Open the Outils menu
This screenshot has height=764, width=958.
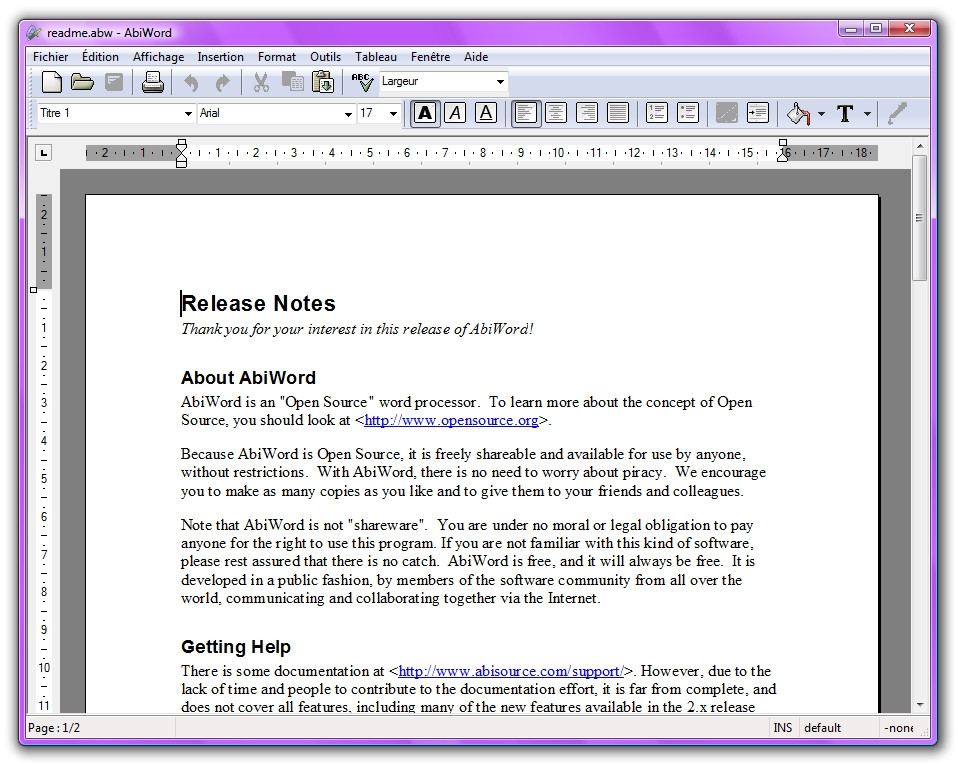[325, 57]
